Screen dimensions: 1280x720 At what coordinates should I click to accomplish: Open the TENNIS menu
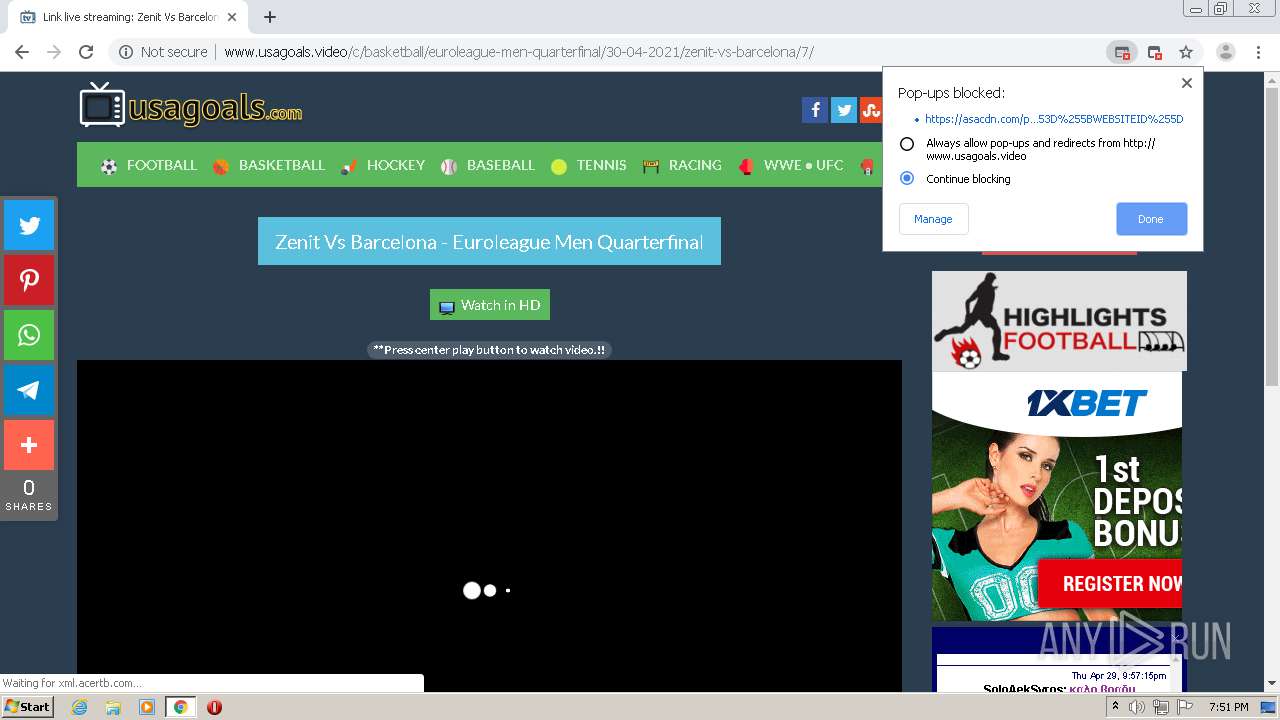point(589,165)
